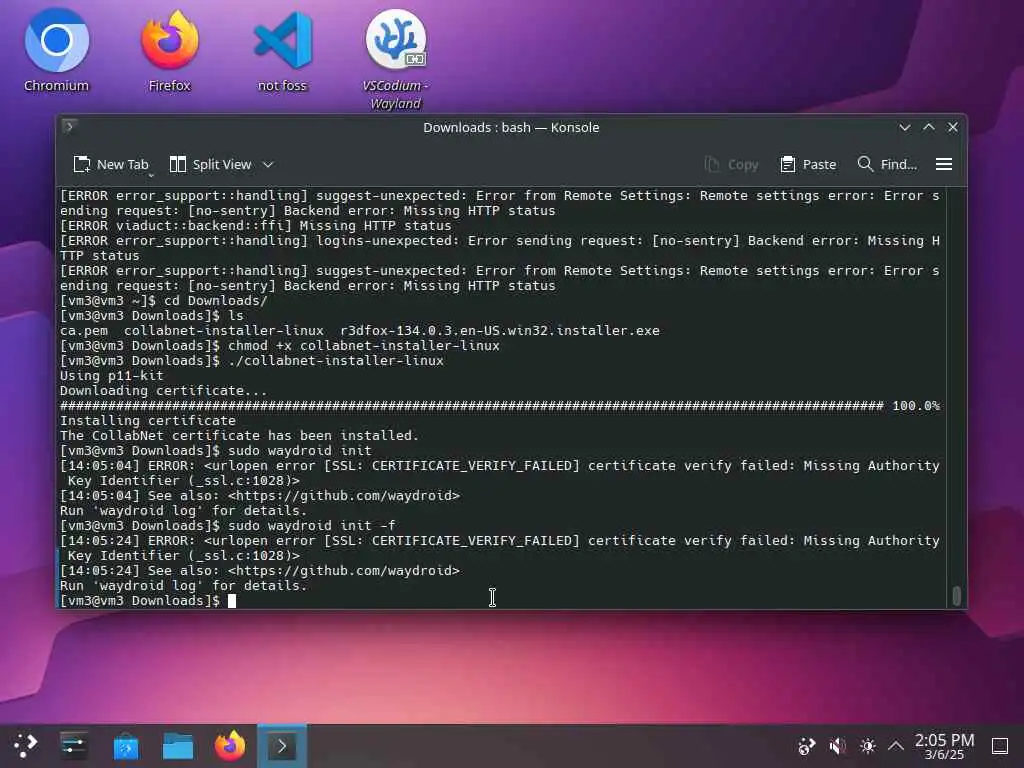Click 'The CollabNet certificate has been installed.' line
This screenshot has height=768, width=1024.
(x=239, y=436)
